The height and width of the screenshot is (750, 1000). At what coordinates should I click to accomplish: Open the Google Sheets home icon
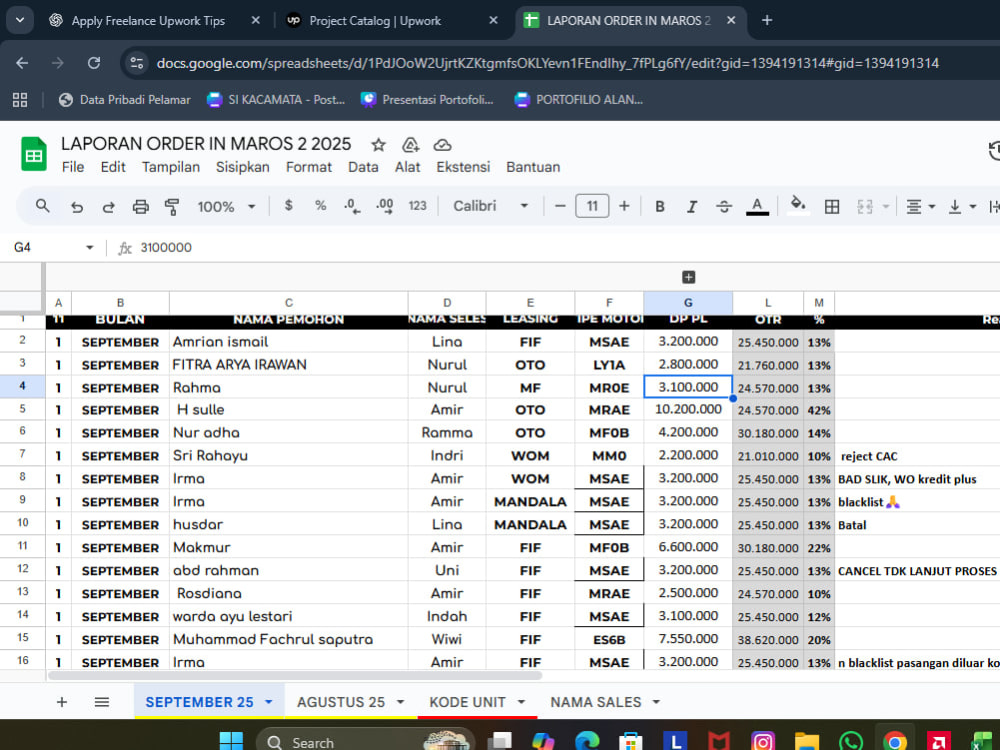click(33, 154)
